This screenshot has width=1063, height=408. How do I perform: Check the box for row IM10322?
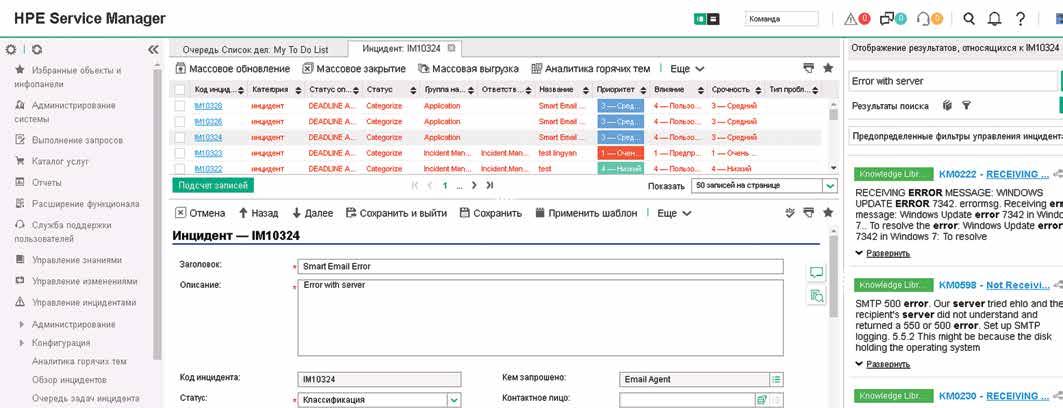180,169
